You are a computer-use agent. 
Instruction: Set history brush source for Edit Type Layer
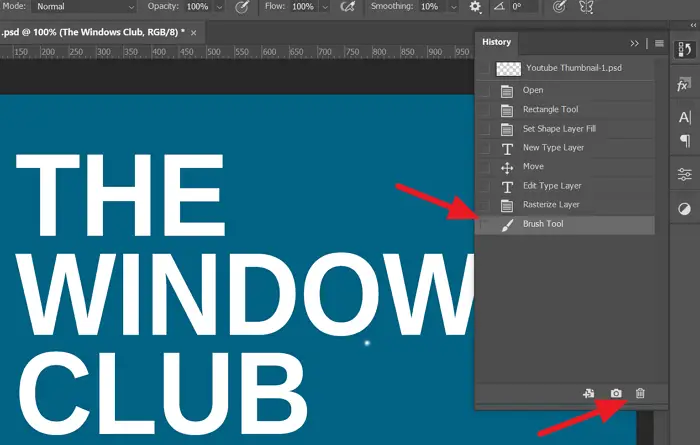[x=484, y=186]
